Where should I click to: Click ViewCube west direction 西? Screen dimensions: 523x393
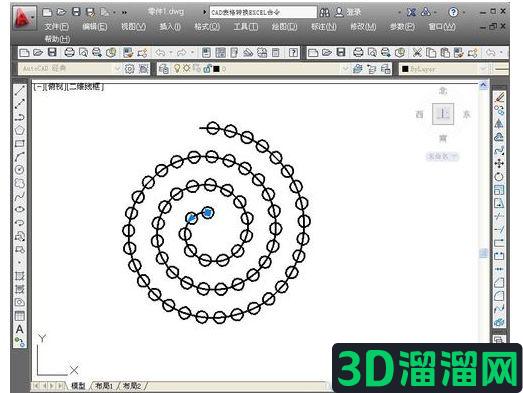pos(420,114)
